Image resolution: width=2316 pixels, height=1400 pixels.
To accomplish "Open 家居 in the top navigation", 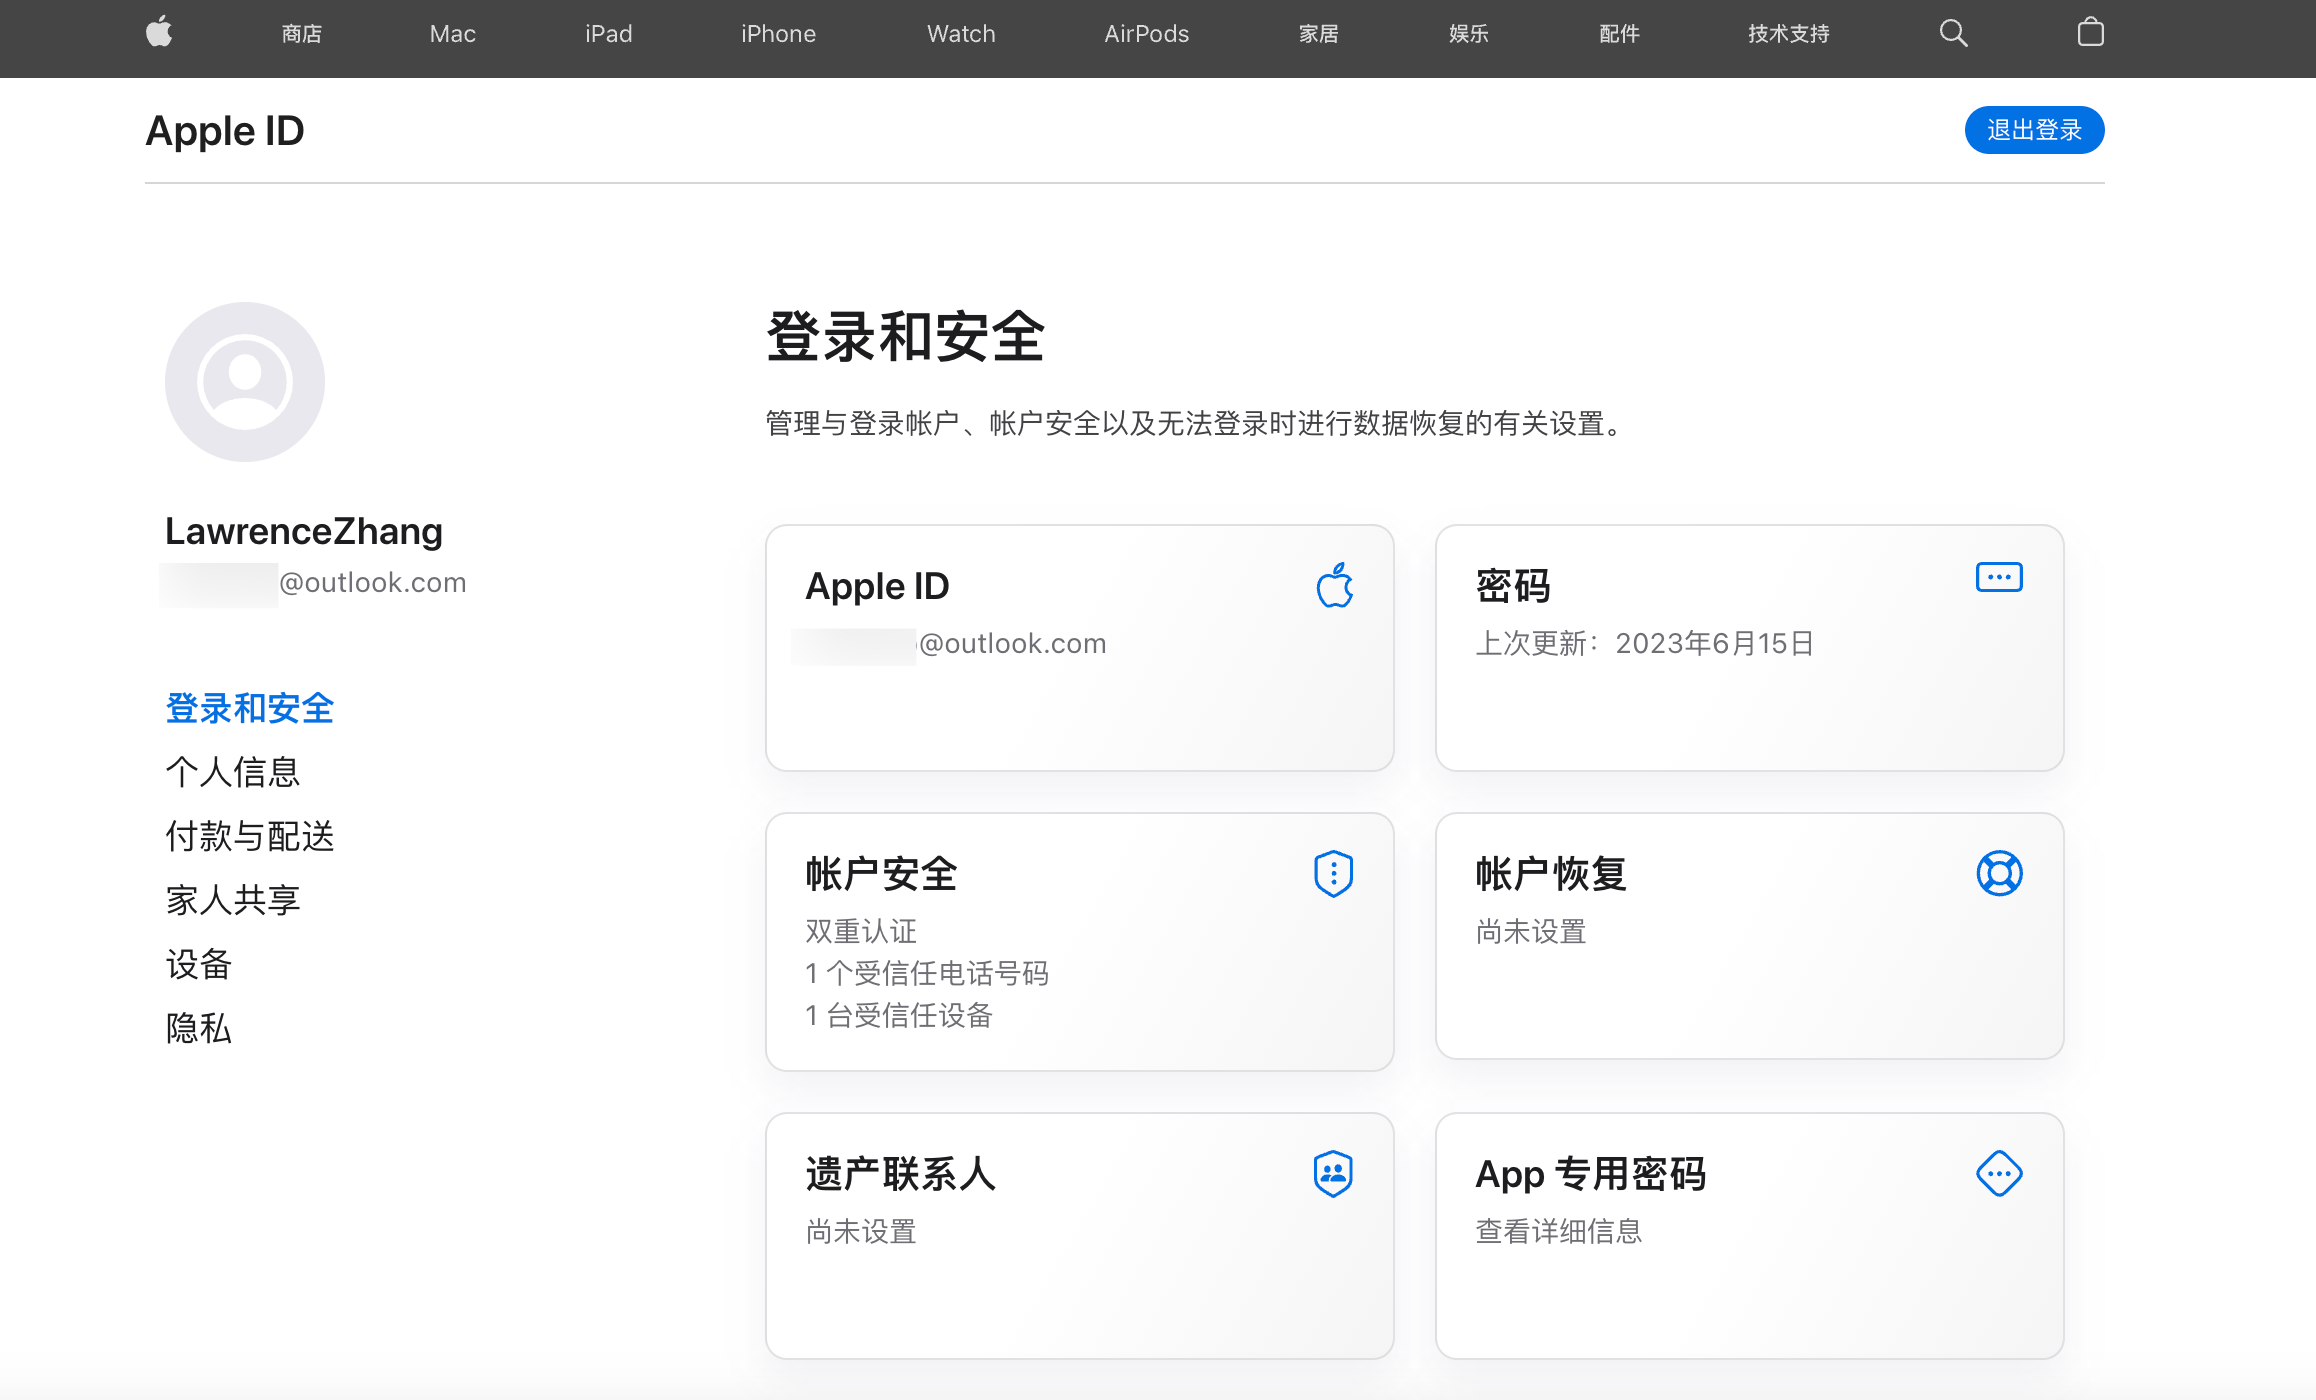I will click(1318, 34).
